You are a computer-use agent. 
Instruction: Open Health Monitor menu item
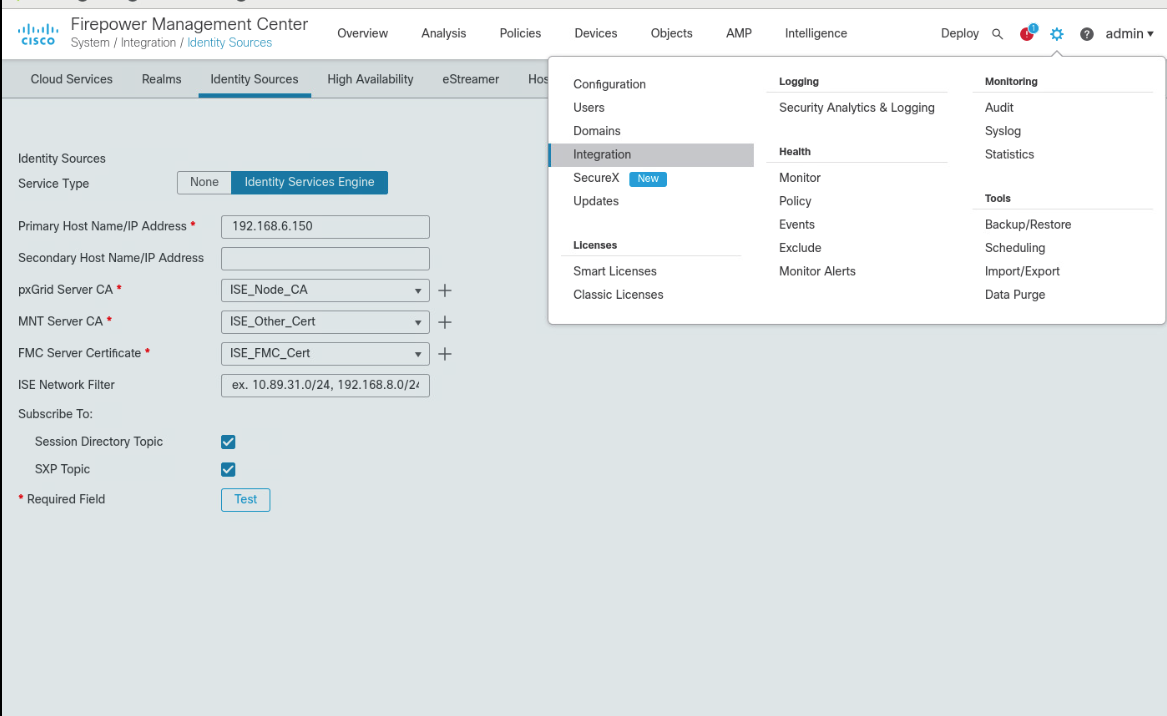800,178
